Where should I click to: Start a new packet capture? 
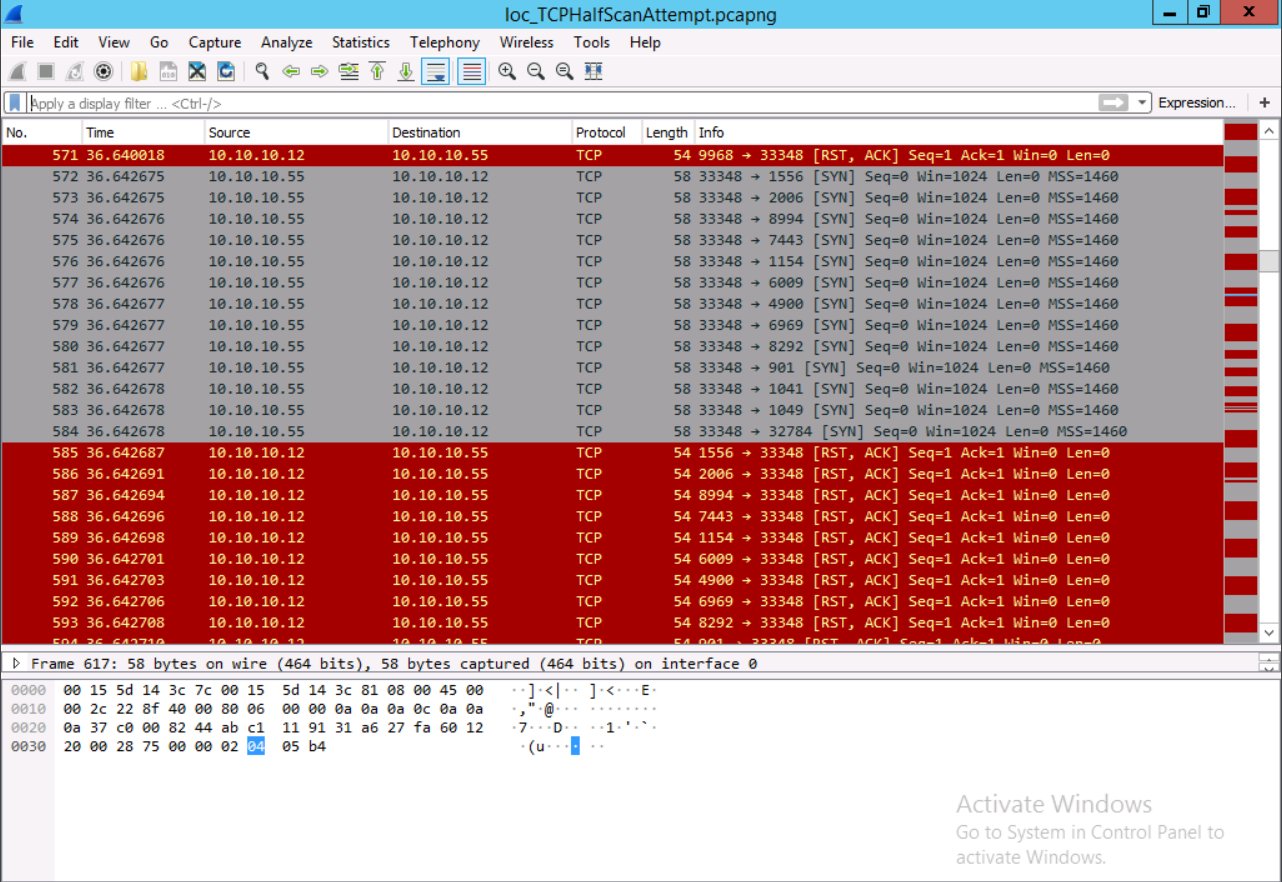[x=17, y=71]
